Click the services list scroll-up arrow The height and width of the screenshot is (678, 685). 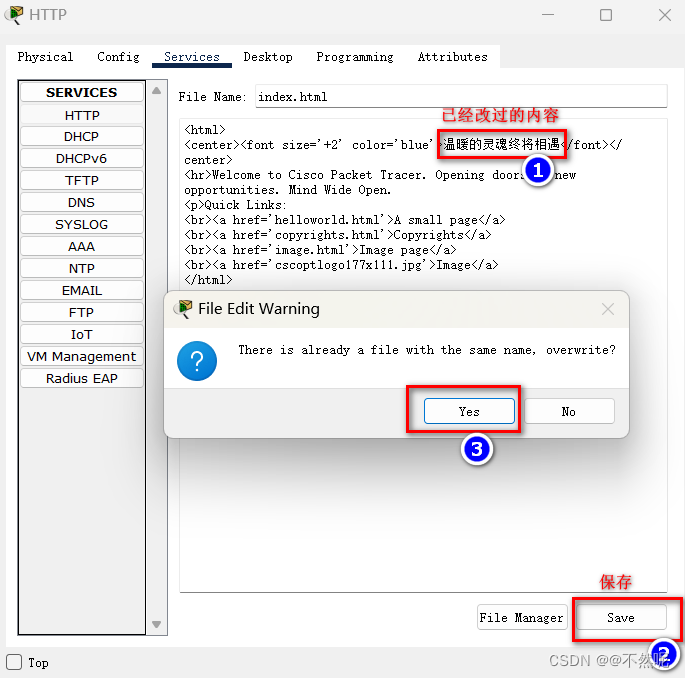[156, 91]
